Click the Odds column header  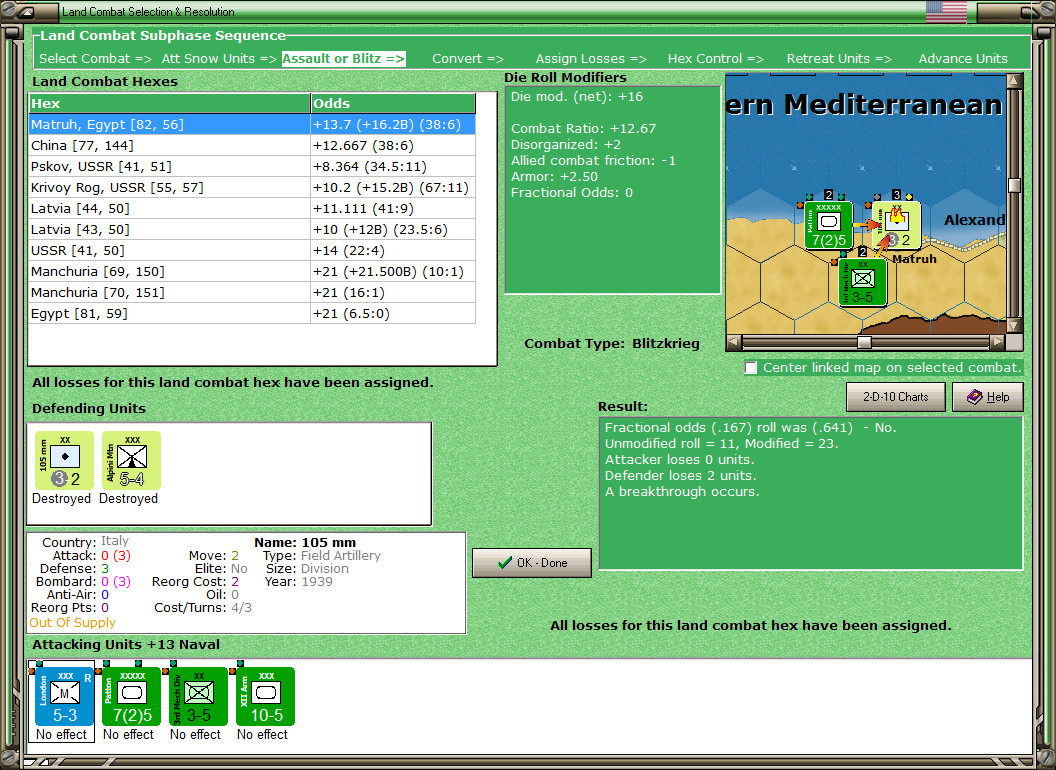(393, 103)
